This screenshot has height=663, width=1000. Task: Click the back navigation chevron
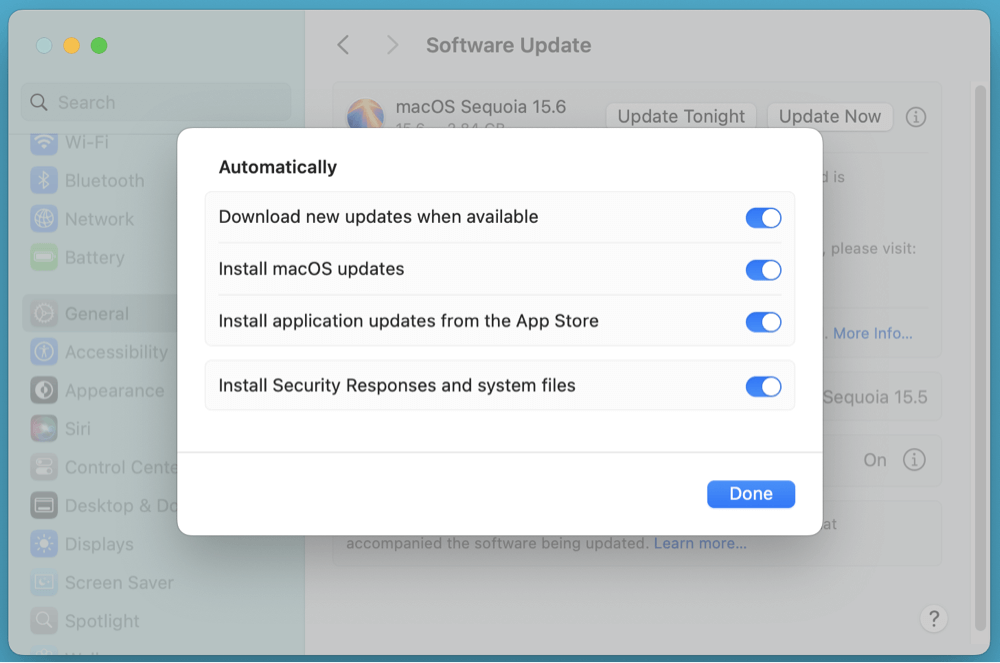[x=343, y=45]
